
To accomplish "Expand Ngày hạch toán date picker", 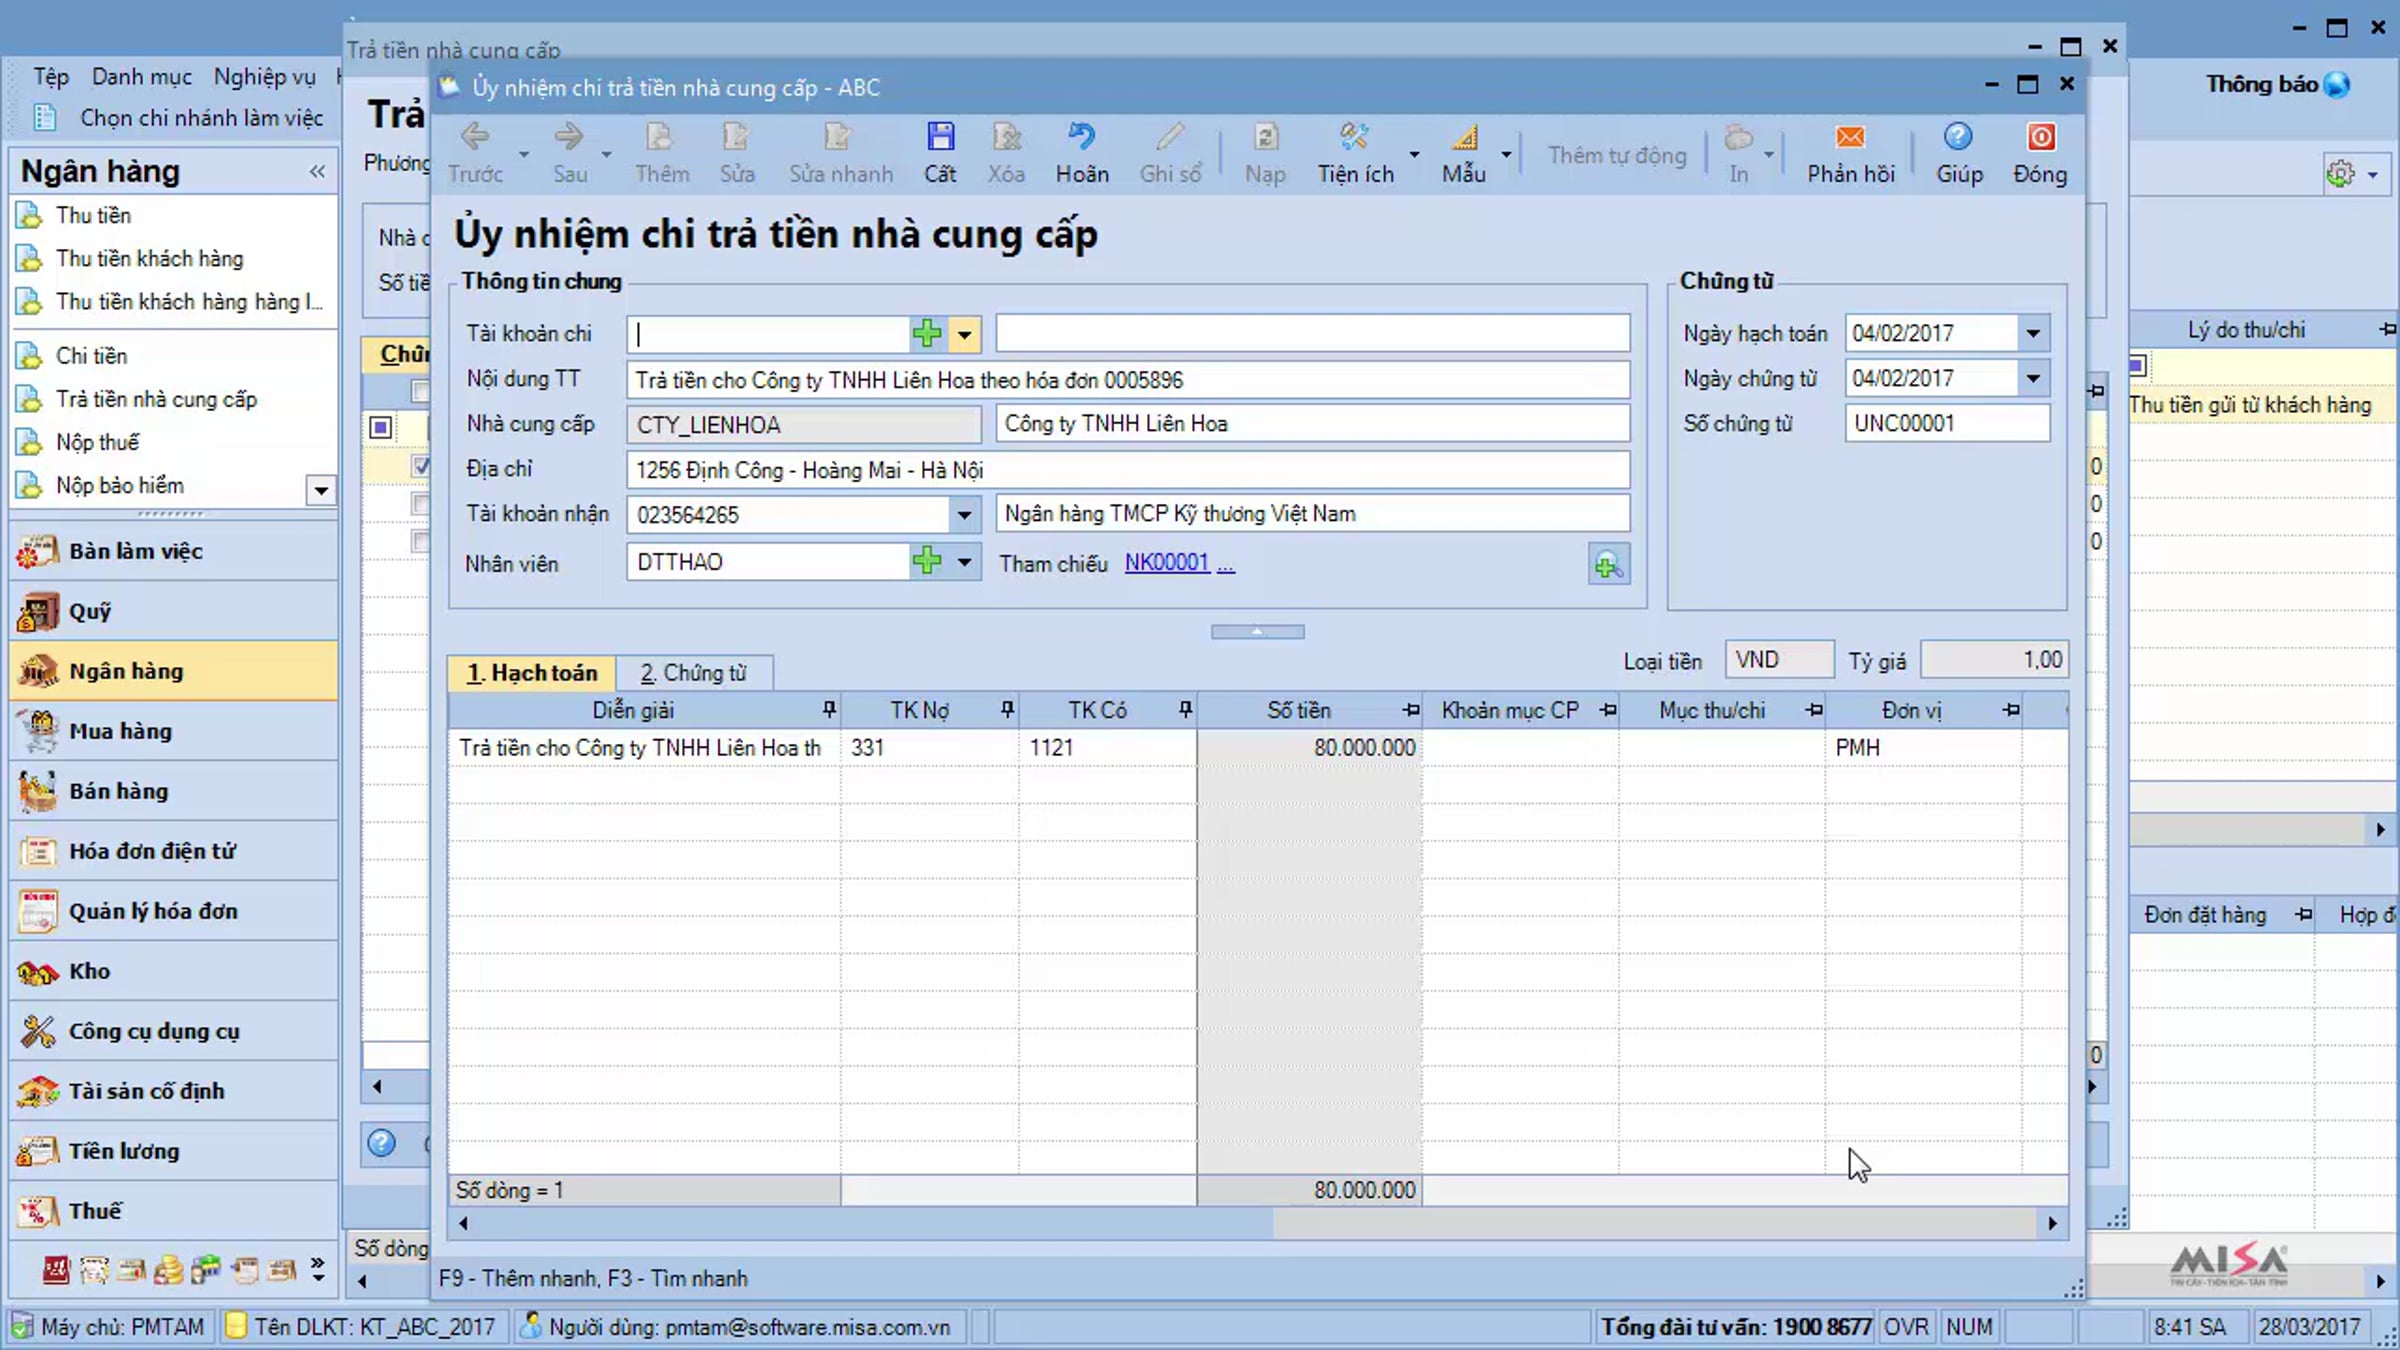I will 2033,334.
